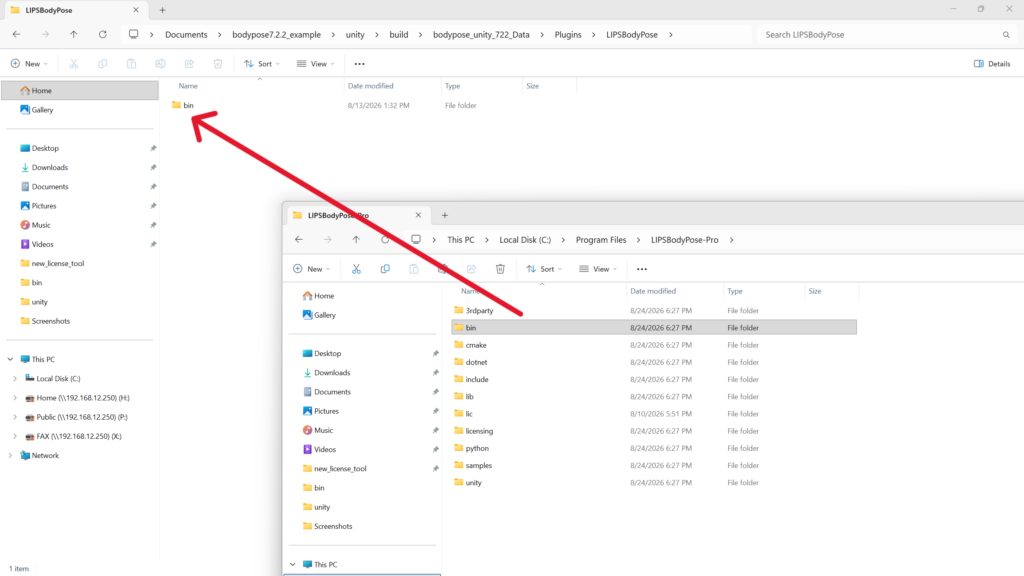Click Local Disk (C:) breadcrumb segment
Image resolution: width=1024 pixels, height=576 pixels.
(x=525, y=240)
